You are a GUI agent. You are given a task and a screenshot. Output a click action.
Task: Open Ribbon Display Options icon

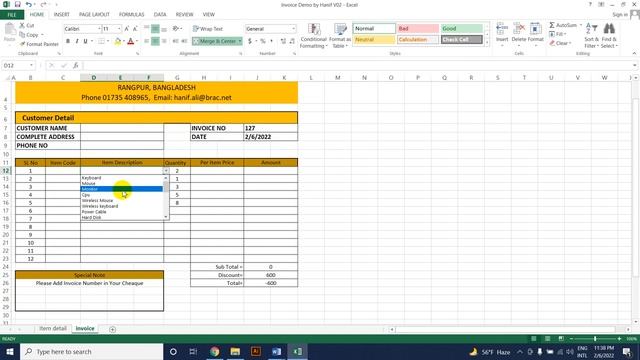click(x=601, y=4)
